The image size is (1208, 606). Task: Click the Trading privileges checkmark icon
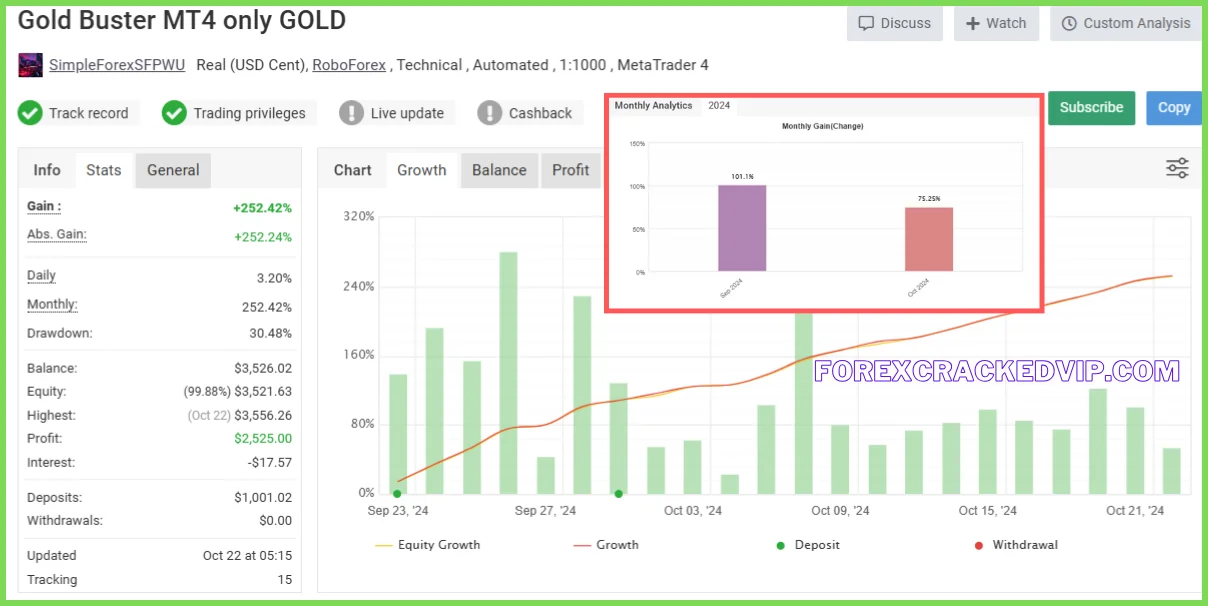175,113
